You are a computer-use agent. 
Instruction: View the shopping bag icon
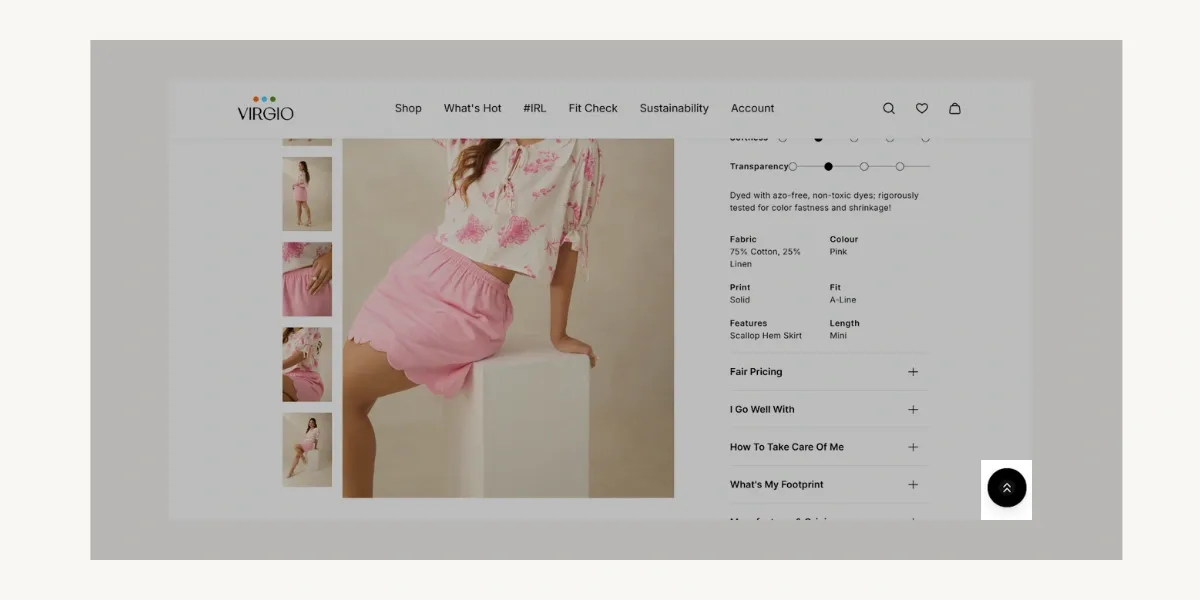point(955,108)
